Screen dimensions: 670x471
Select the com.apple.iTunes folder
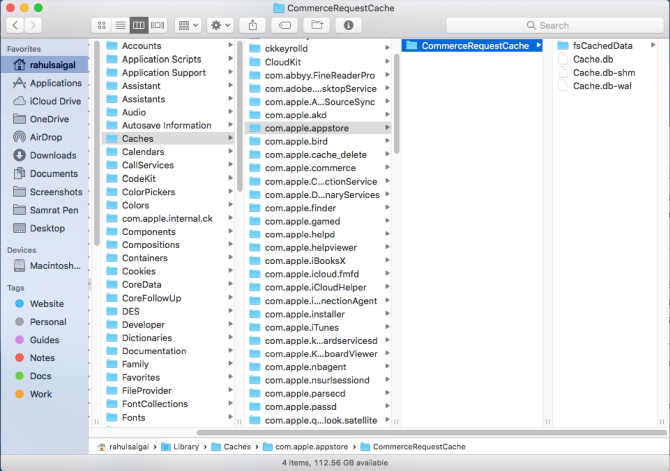[x=318, y=328]
